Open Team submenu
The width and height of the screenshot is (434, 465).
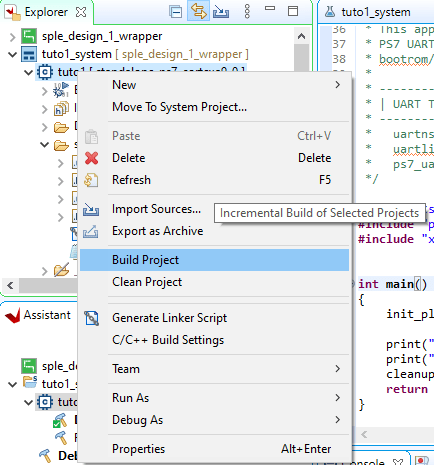(x=214, y=369)
